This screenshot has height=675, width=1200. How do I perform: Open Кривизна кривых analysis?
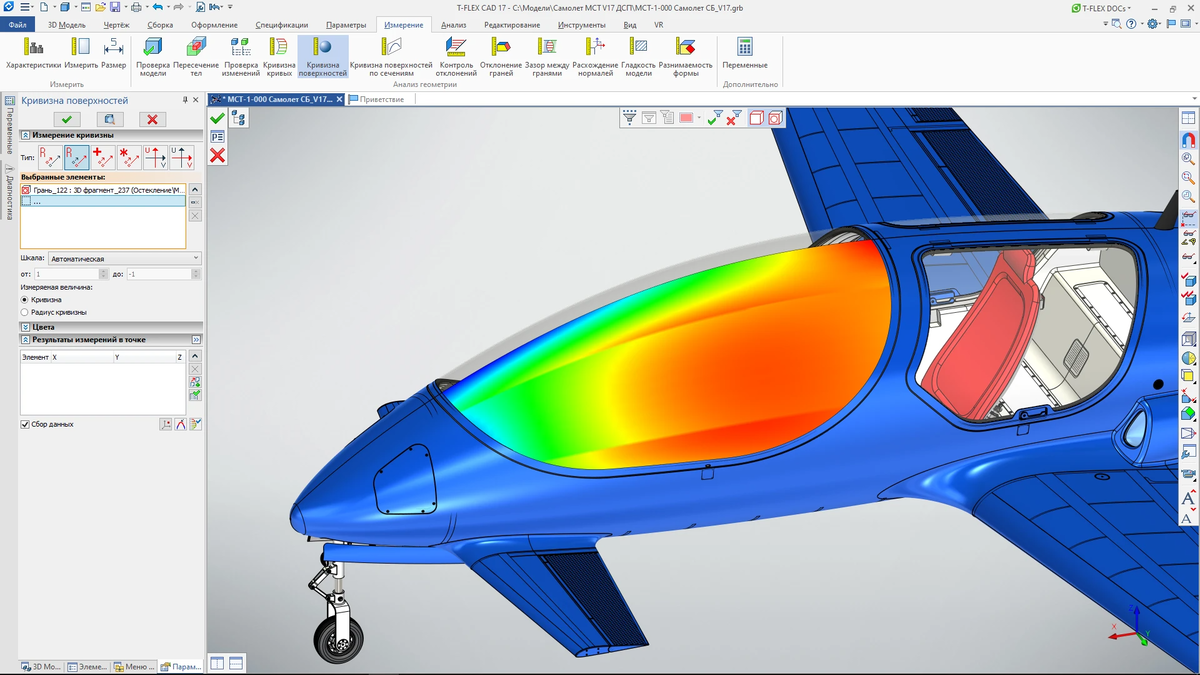tap(279, 58)
